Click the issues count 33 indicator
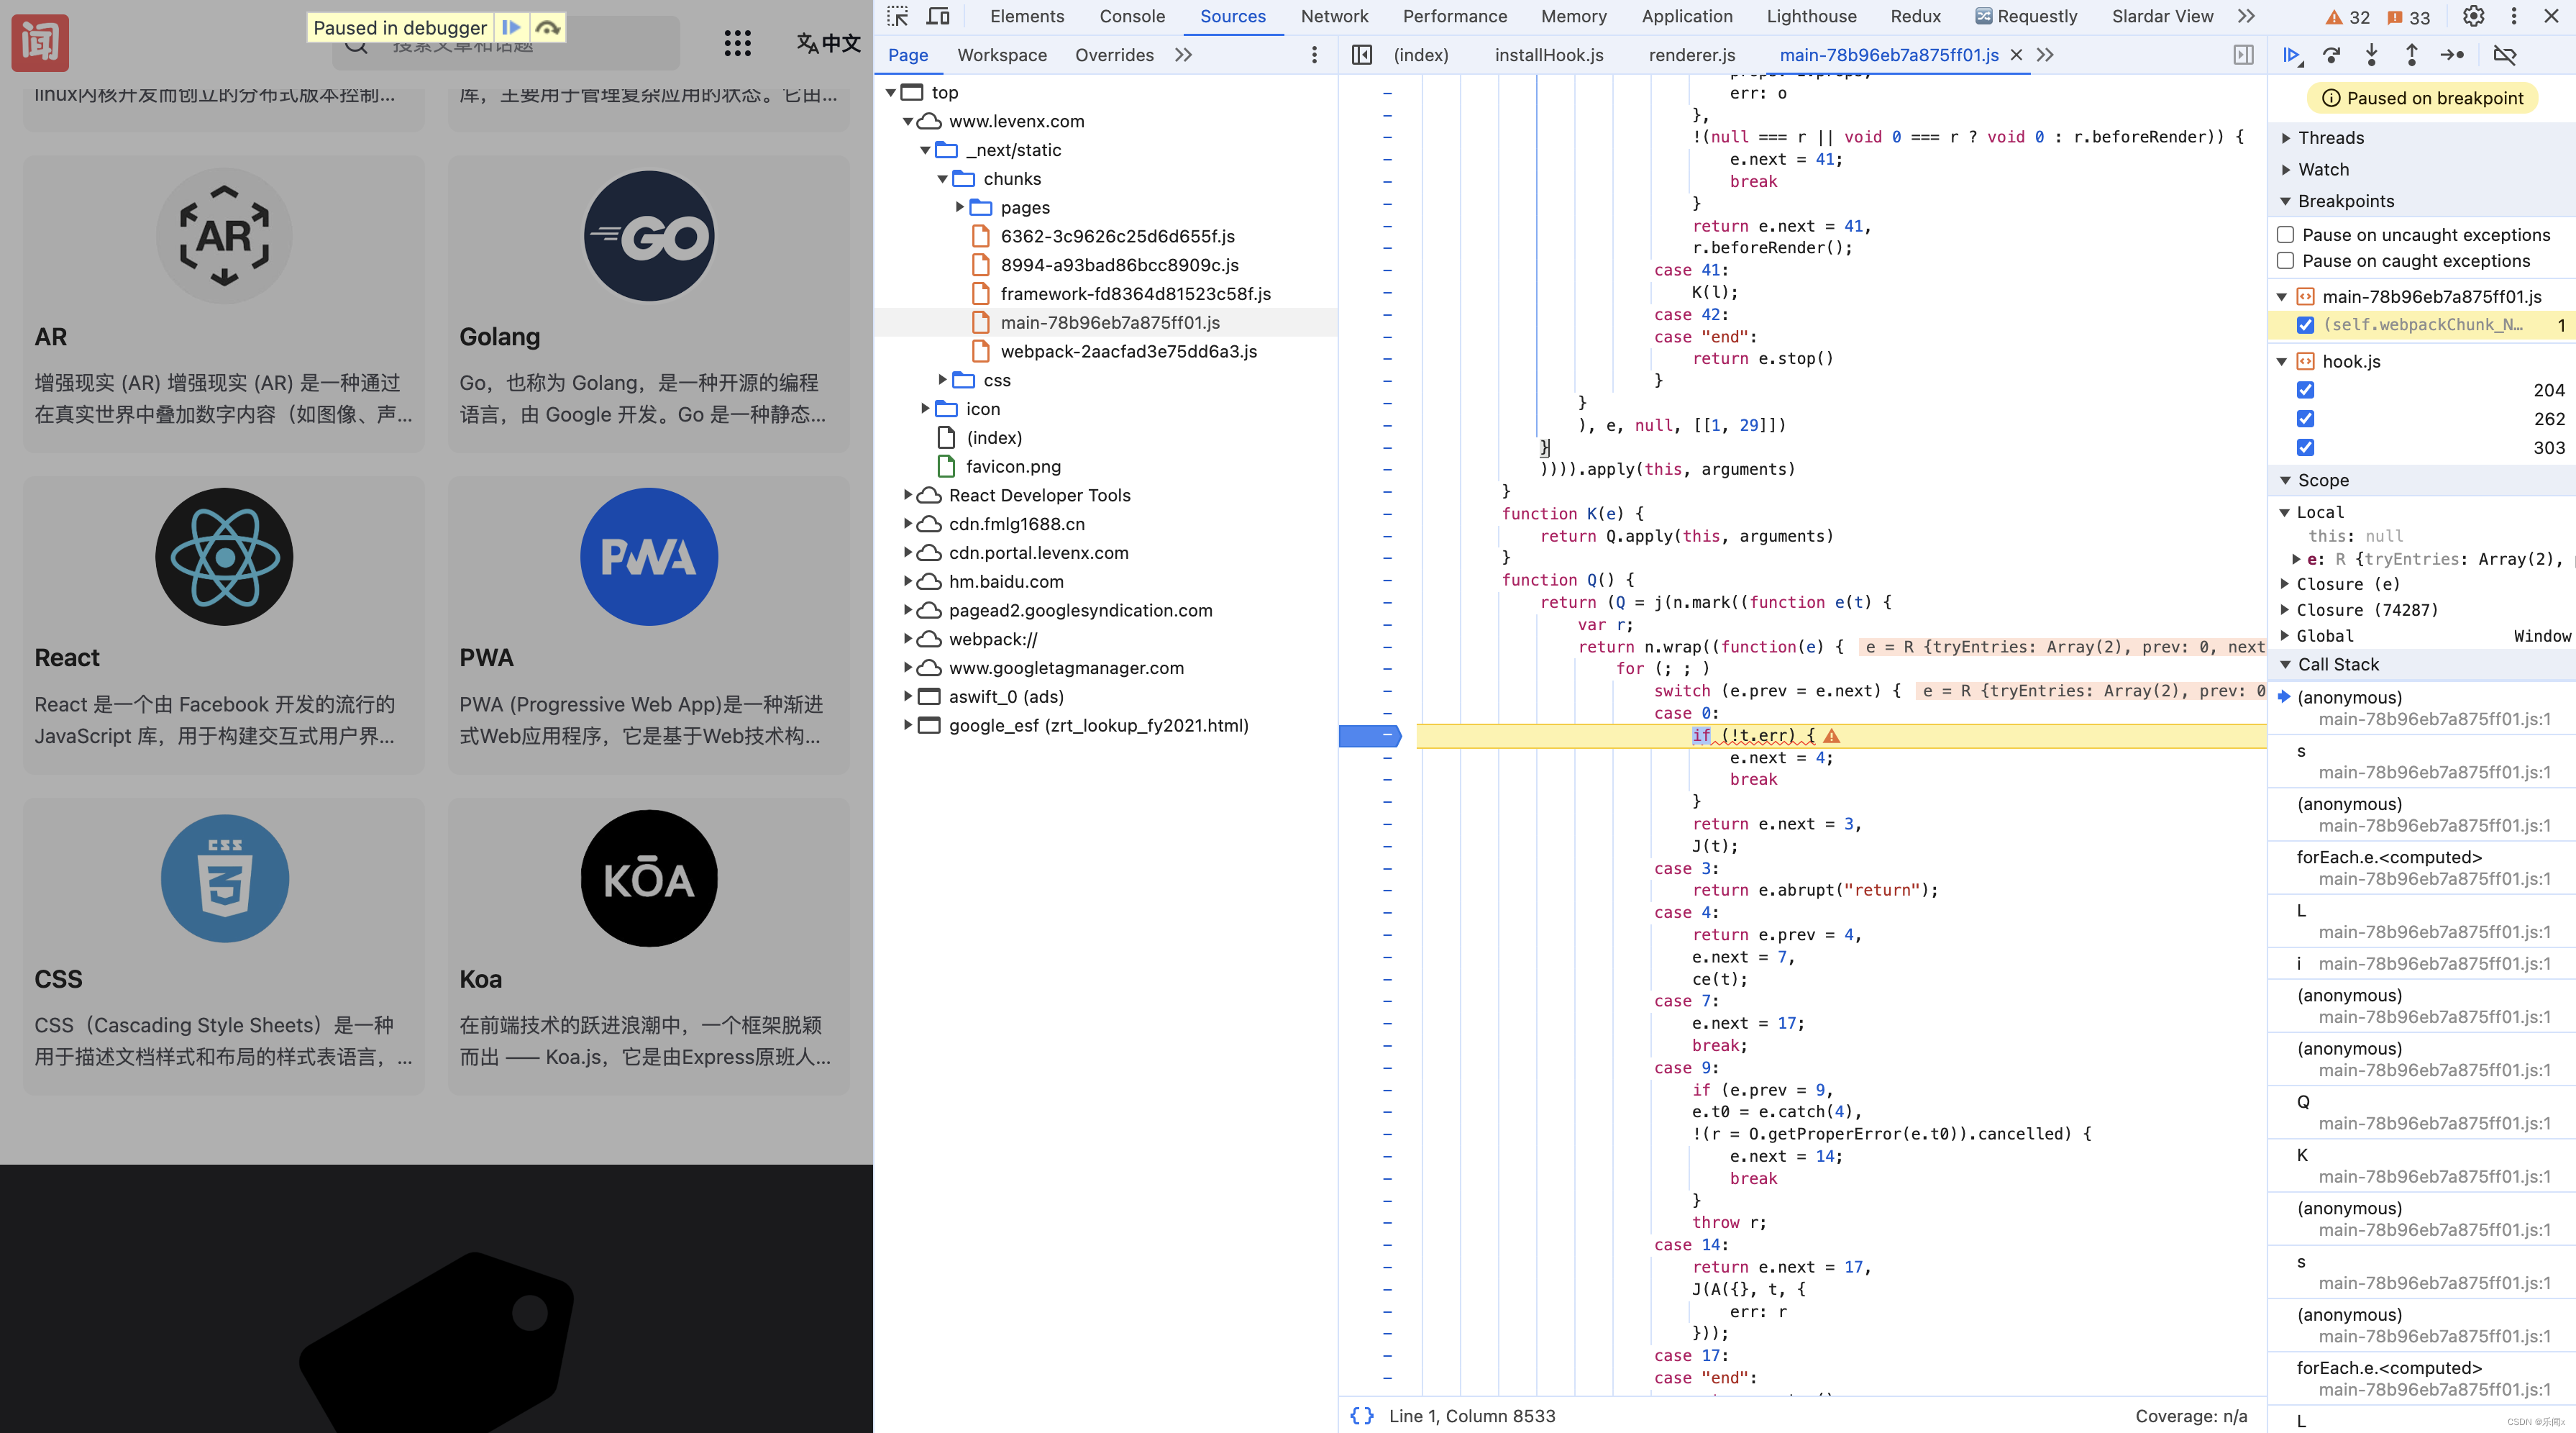This screenshot has height=1433, width=2576. (2408, 17)
